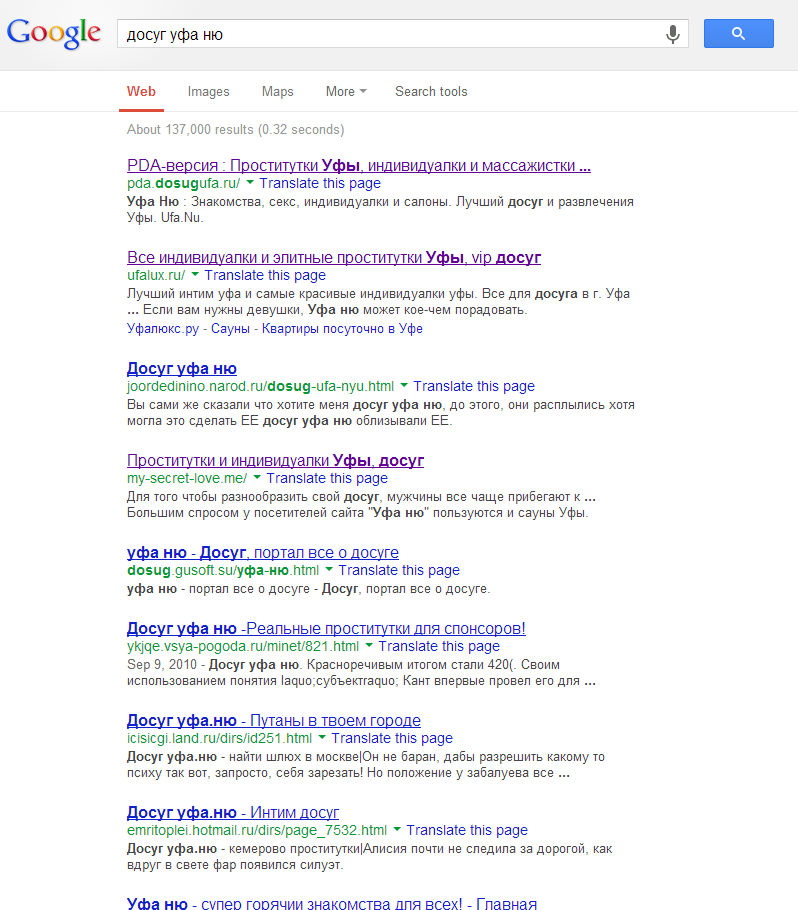The image size is (798, 910).
Task: Expand arrow next to joordedinino.narod.ru URL
Action: (404, 385)
